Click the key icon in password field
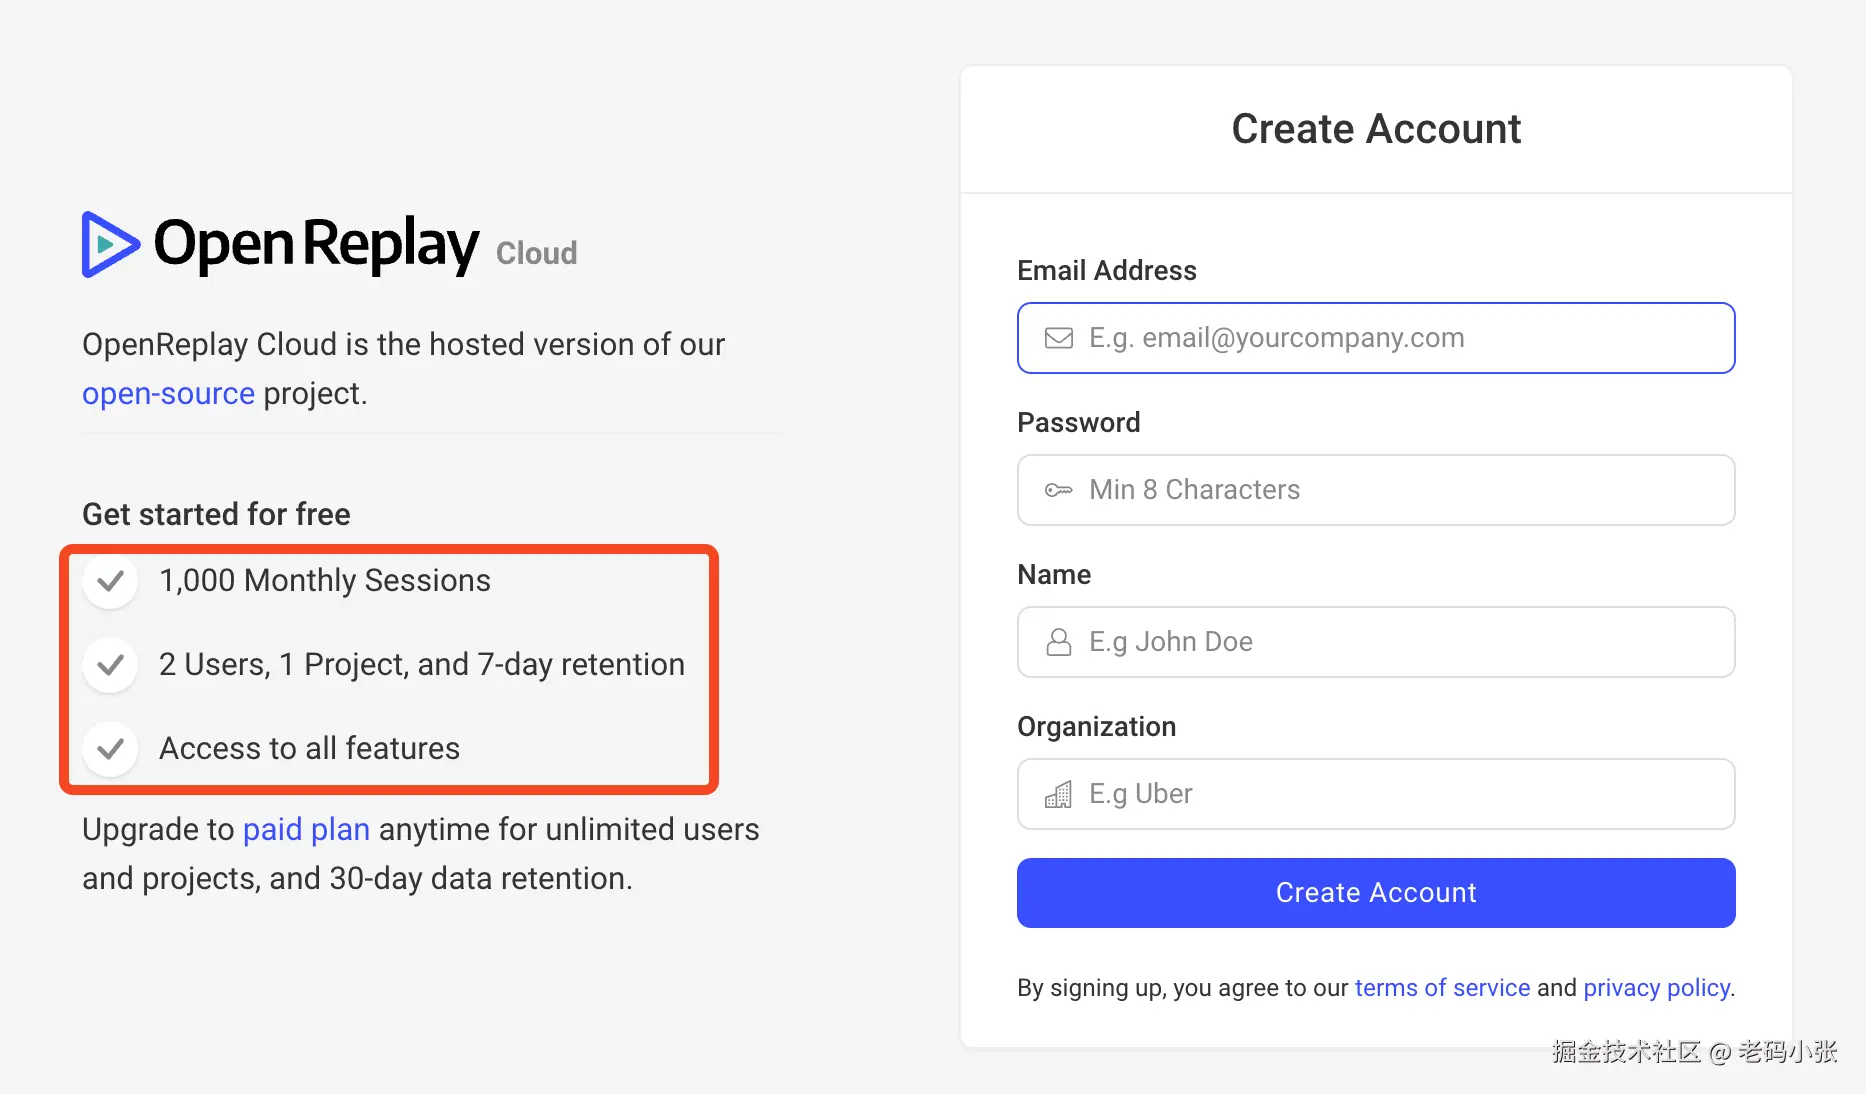Viewport: 1866px width, 1094px height. (1057, 490)
